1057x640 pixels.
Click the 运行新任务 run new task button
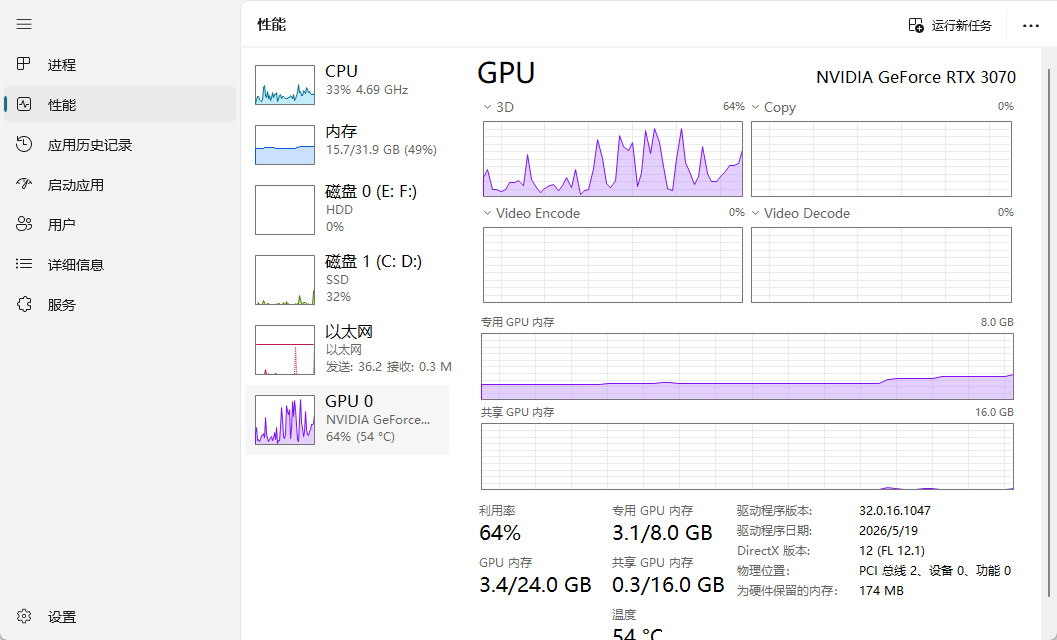tap(950, 26)
